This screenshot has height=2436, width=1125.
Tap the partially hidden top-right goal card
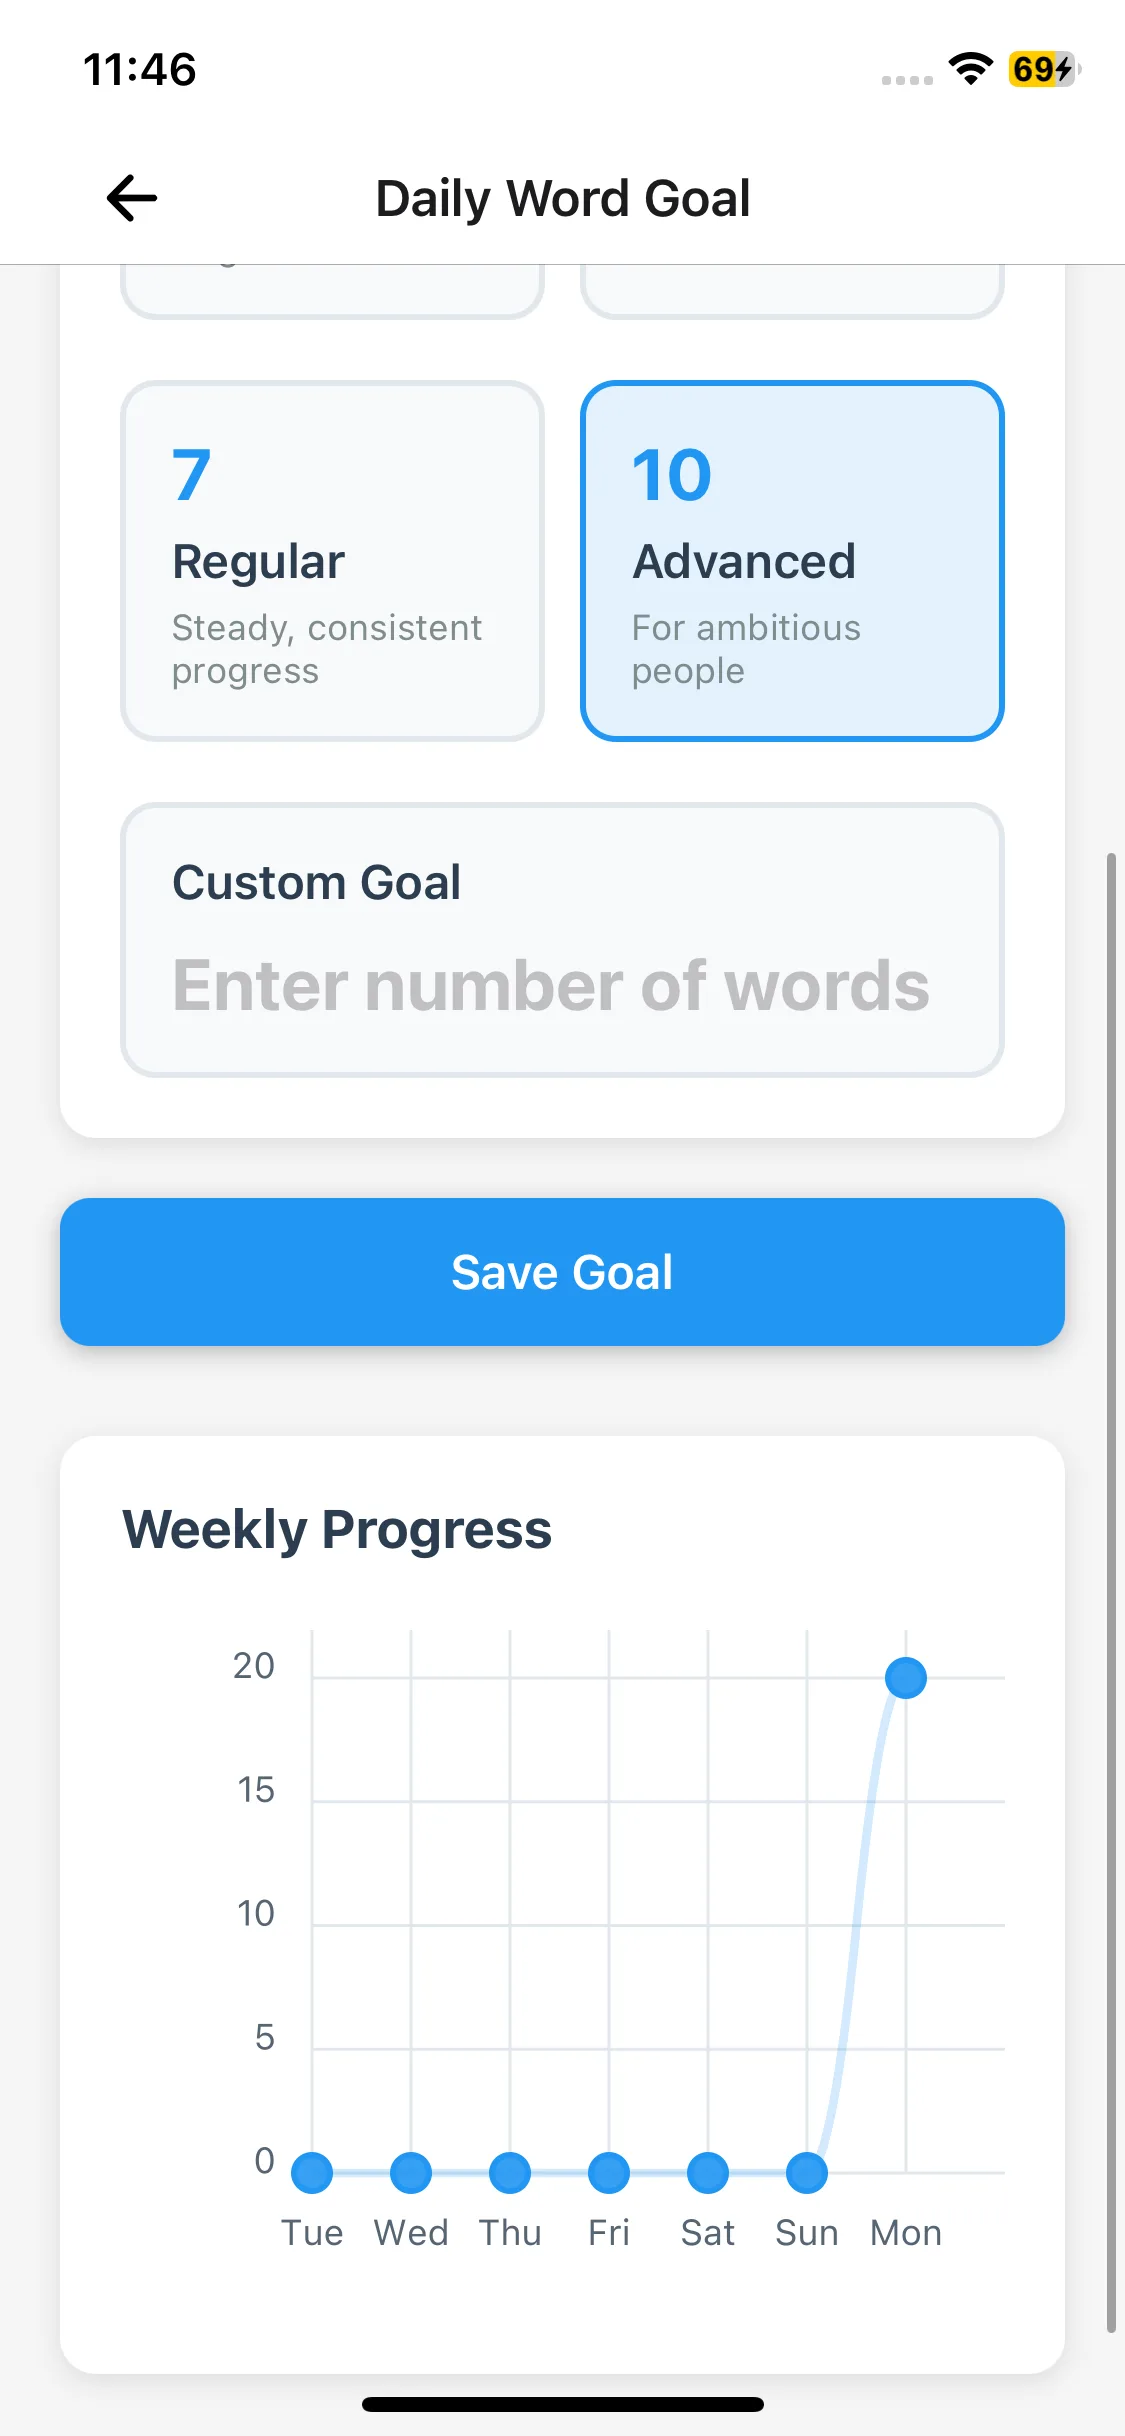[792, 290]
